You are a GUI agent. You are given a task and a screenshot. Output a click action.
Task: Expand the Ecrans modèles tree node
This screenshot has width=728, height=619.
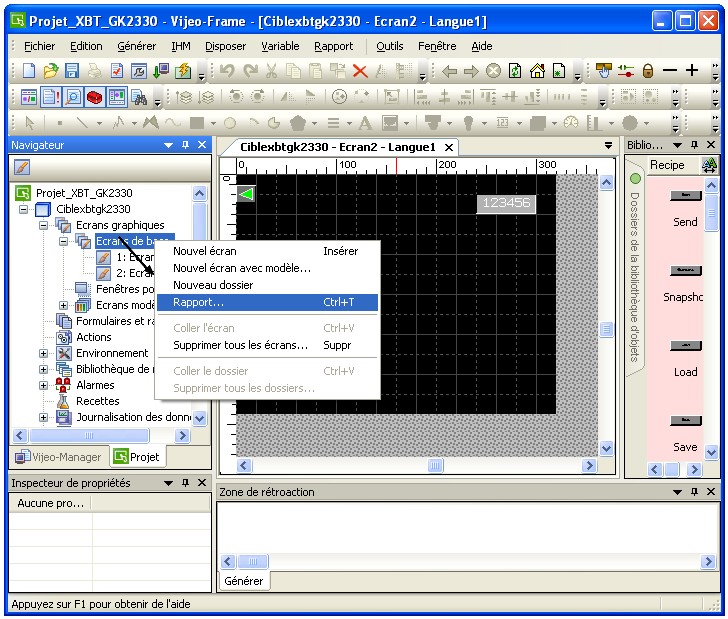tap(64, 306)
